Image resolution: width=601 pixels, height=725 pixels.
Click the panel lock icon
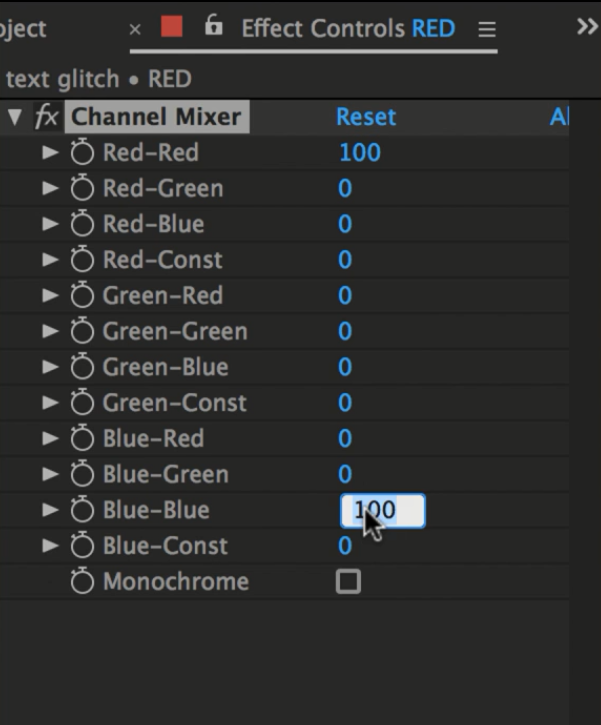point(213,25)
